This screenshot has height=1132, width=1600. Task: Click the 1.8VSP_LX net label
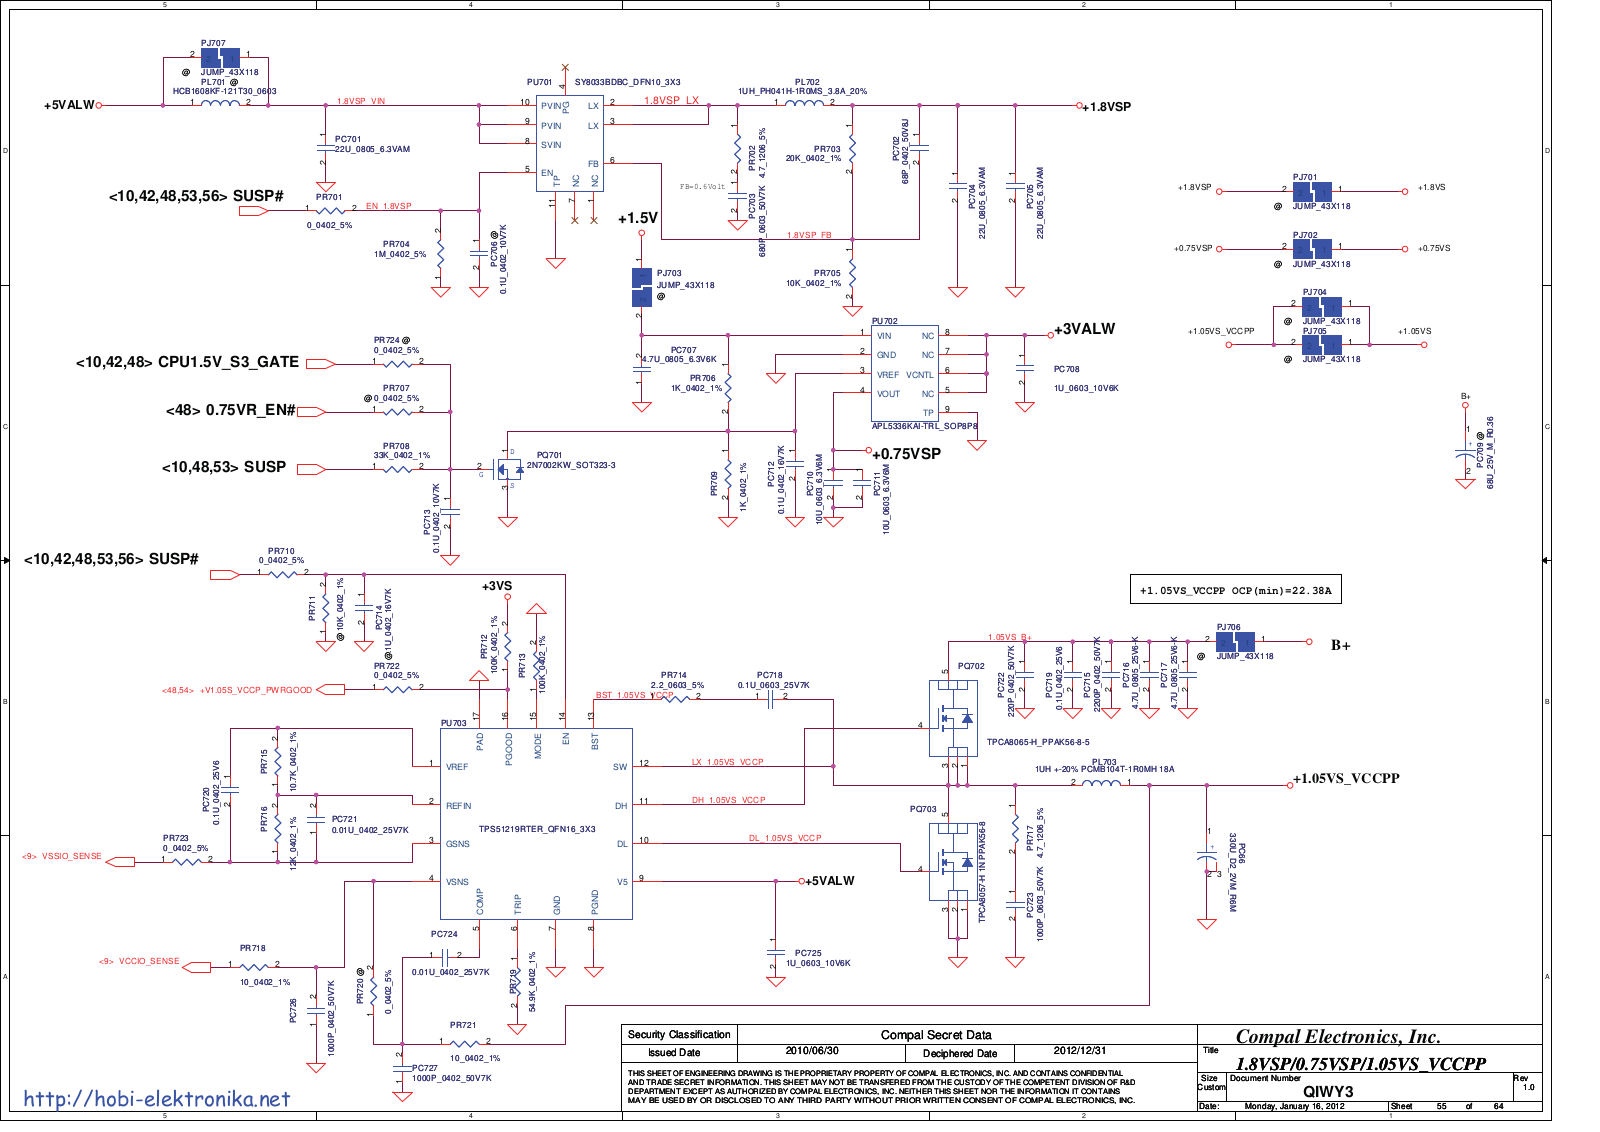[x=671, y=100]
